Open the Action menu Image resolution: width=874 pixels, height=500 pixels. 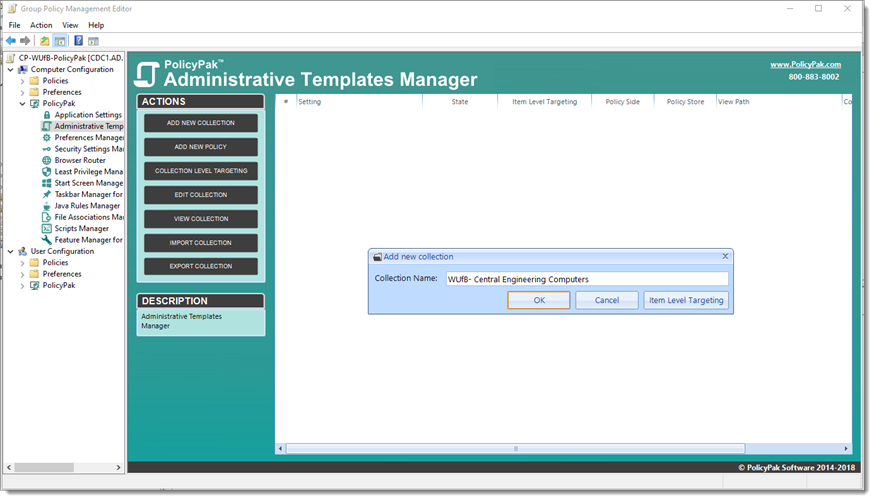pos(41,25)
